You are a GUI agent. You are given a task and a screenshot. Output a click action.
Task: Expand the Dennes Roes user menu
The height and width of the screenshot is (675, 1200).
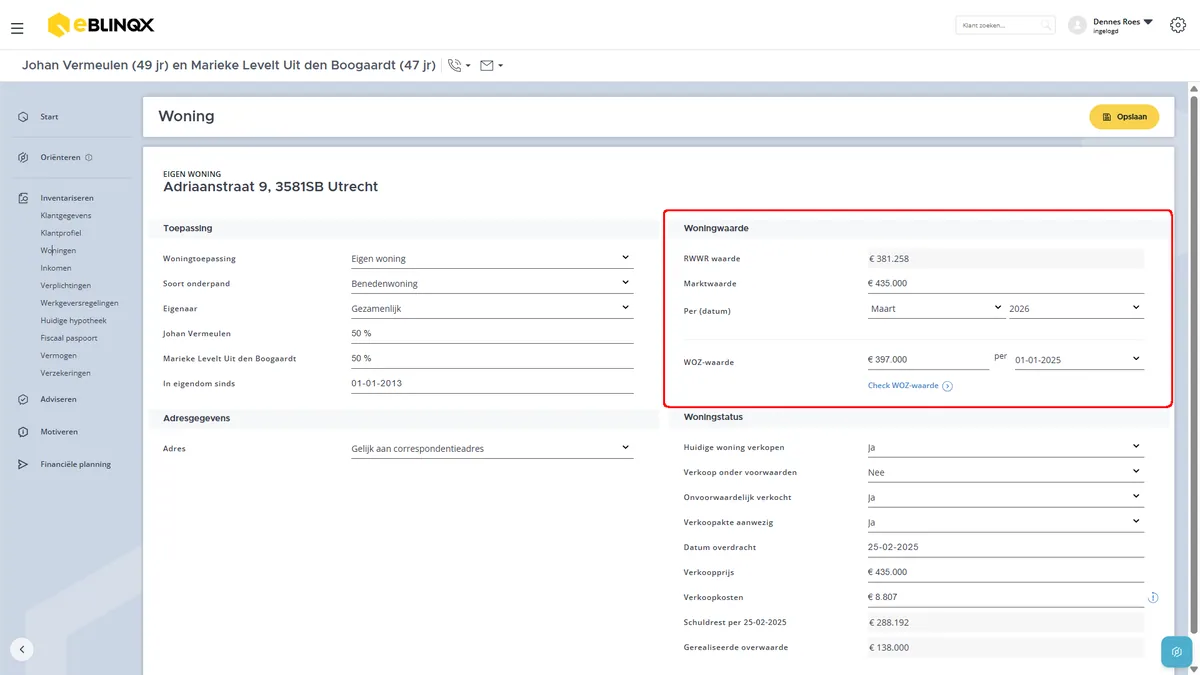pos(1147,21)
